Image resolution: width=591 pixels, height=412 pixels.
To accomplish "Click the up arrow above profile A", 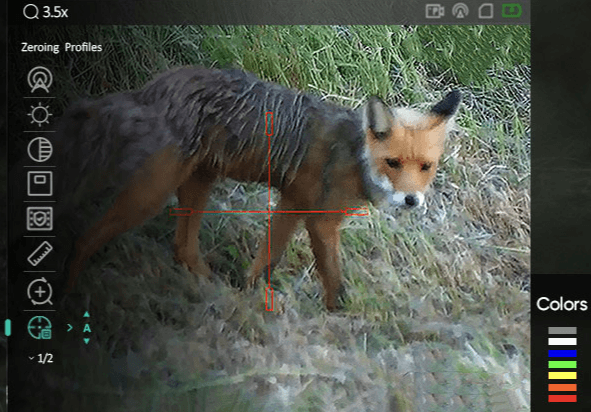I will (87, 314).
